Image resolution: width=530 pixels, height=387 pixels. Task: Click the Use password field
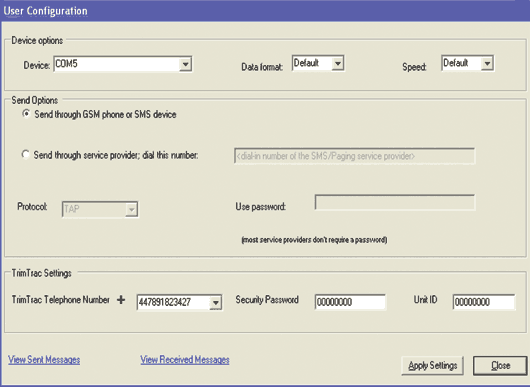pos(395,202)
